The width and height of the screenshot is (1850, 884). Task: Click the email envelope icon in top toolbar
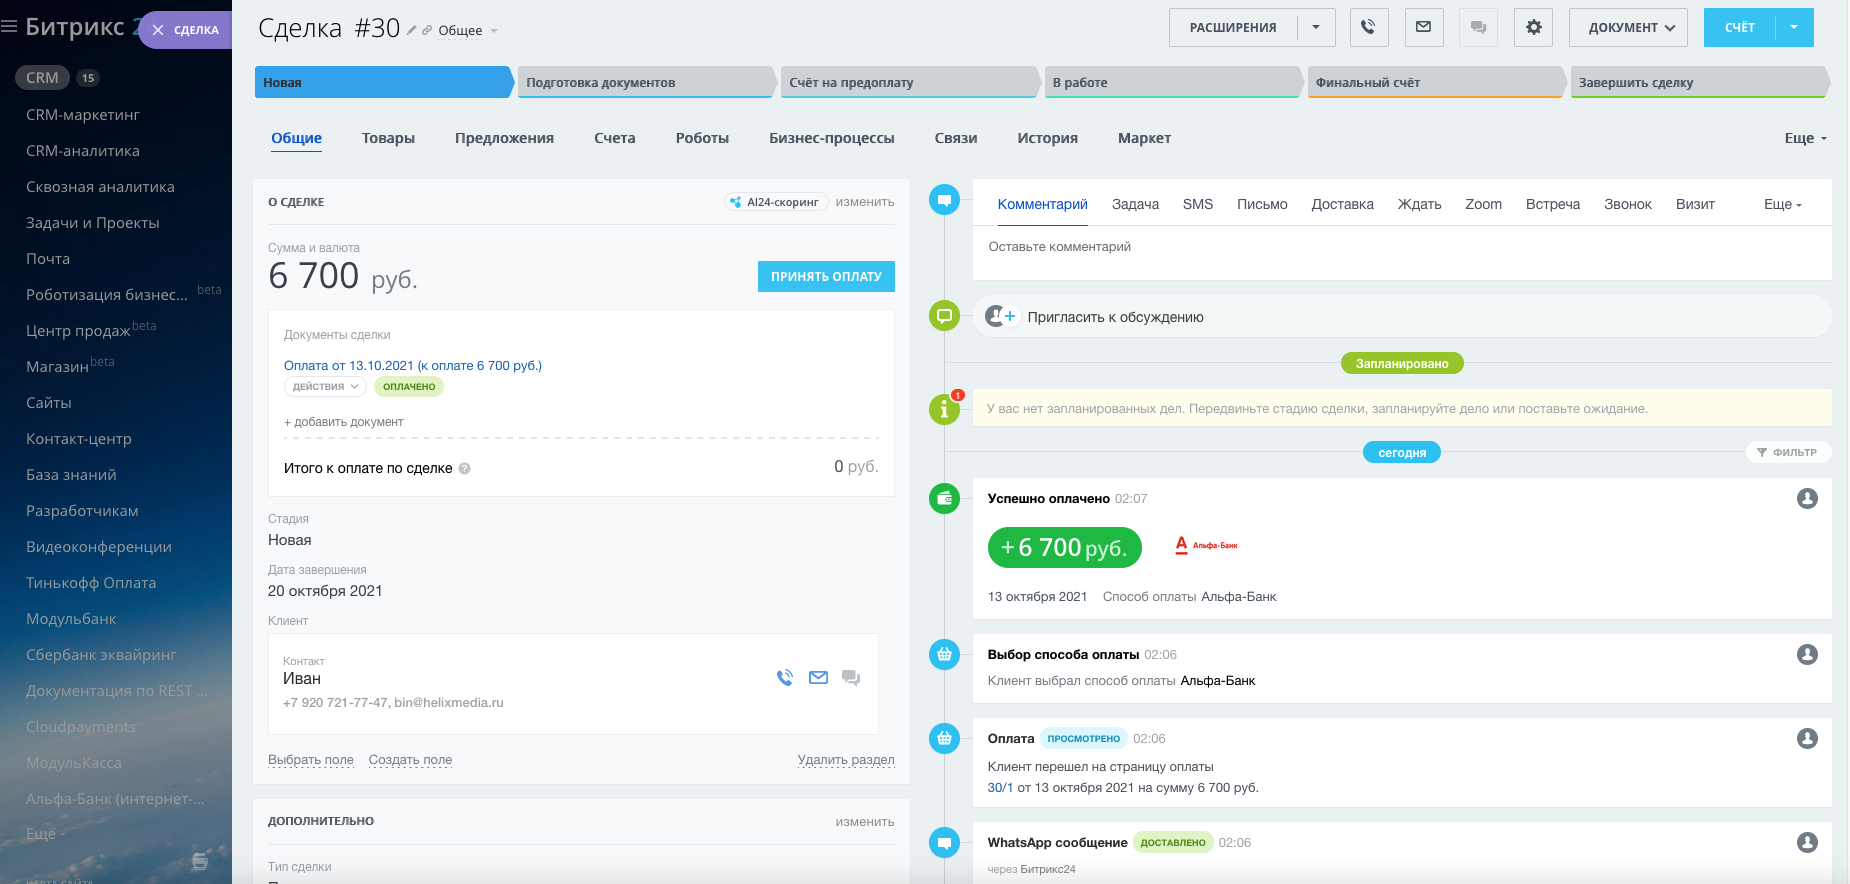[x=1423, y=28]
